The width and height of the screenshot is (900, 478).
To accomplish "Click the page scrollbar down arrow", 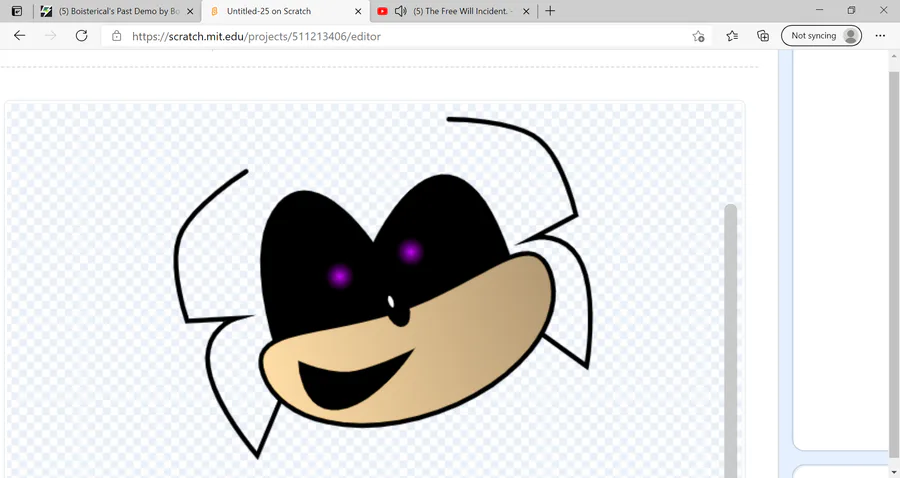I will point(894,472).
